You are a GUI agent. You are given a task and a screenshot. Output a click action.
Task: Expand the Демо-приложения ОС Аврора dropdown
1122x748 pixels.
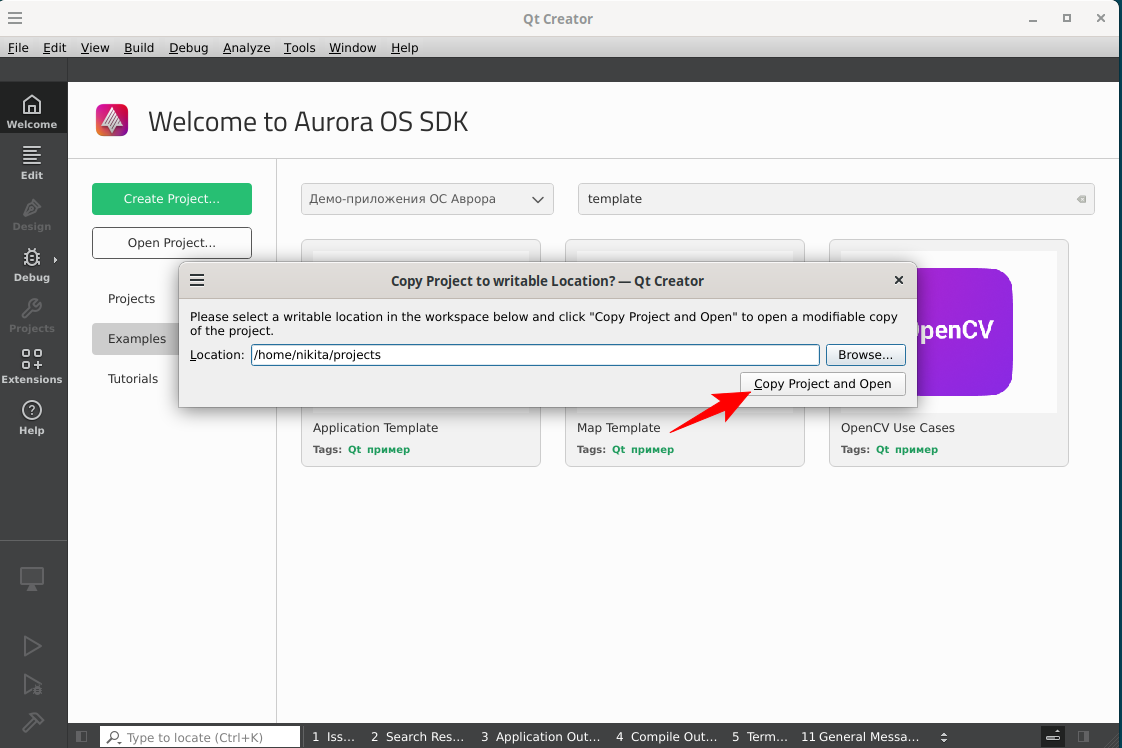[427, 199]
